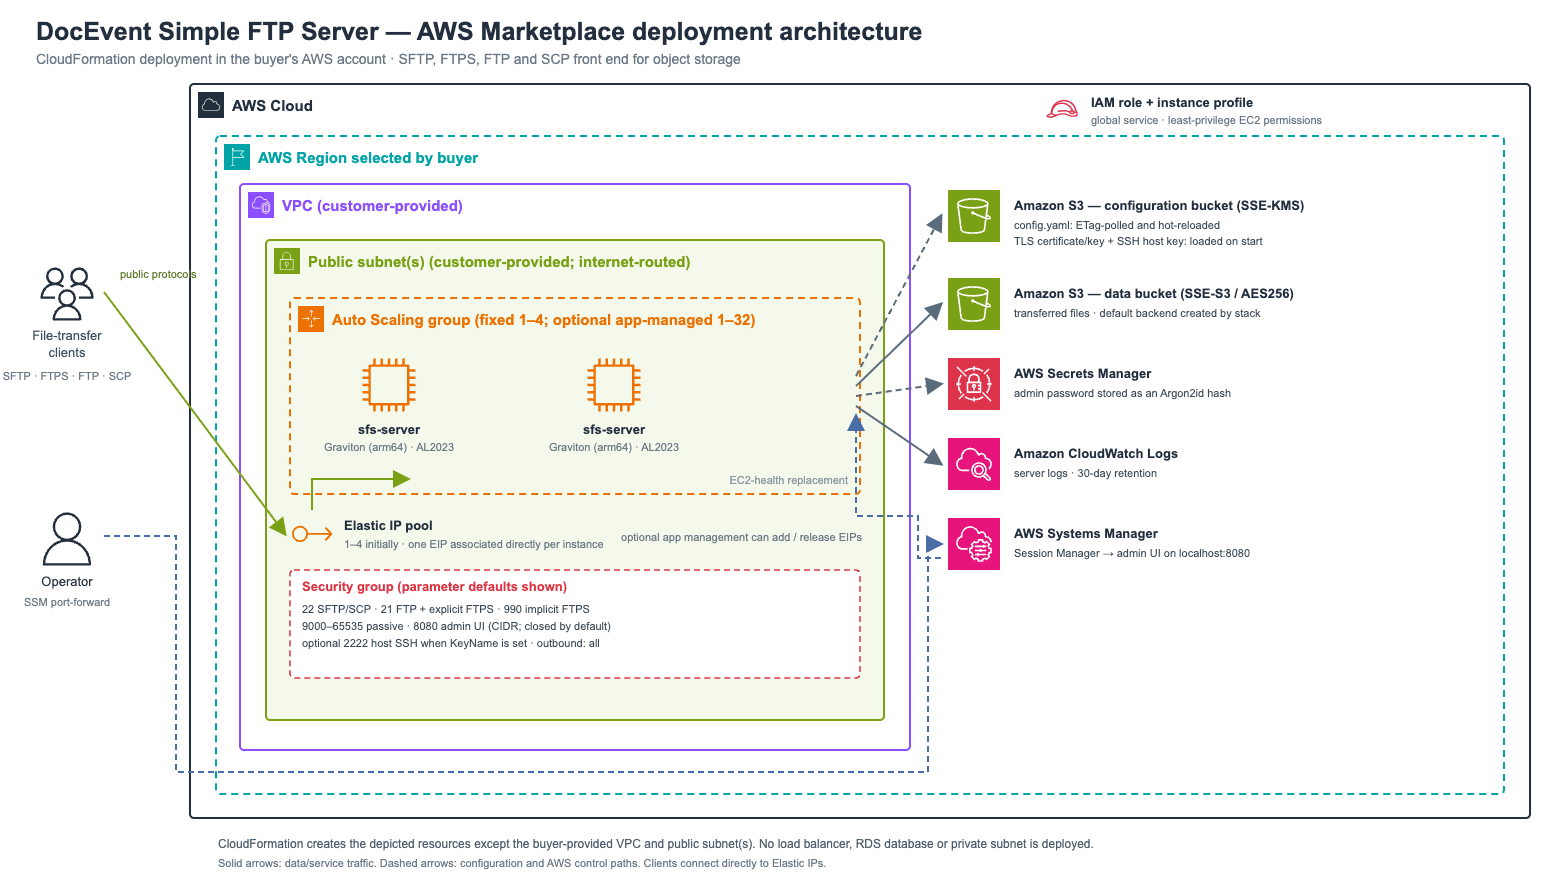This screenshot has height=878, width=1560.
Task: Click the Amazon CloudWatch Logs icon
Action: click(x=974, y=464)
